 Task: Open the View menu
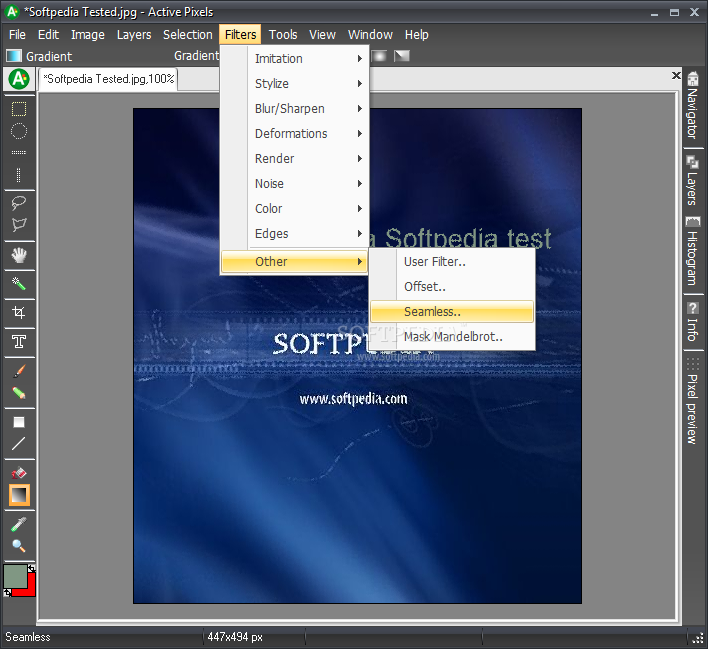(322, 35)
